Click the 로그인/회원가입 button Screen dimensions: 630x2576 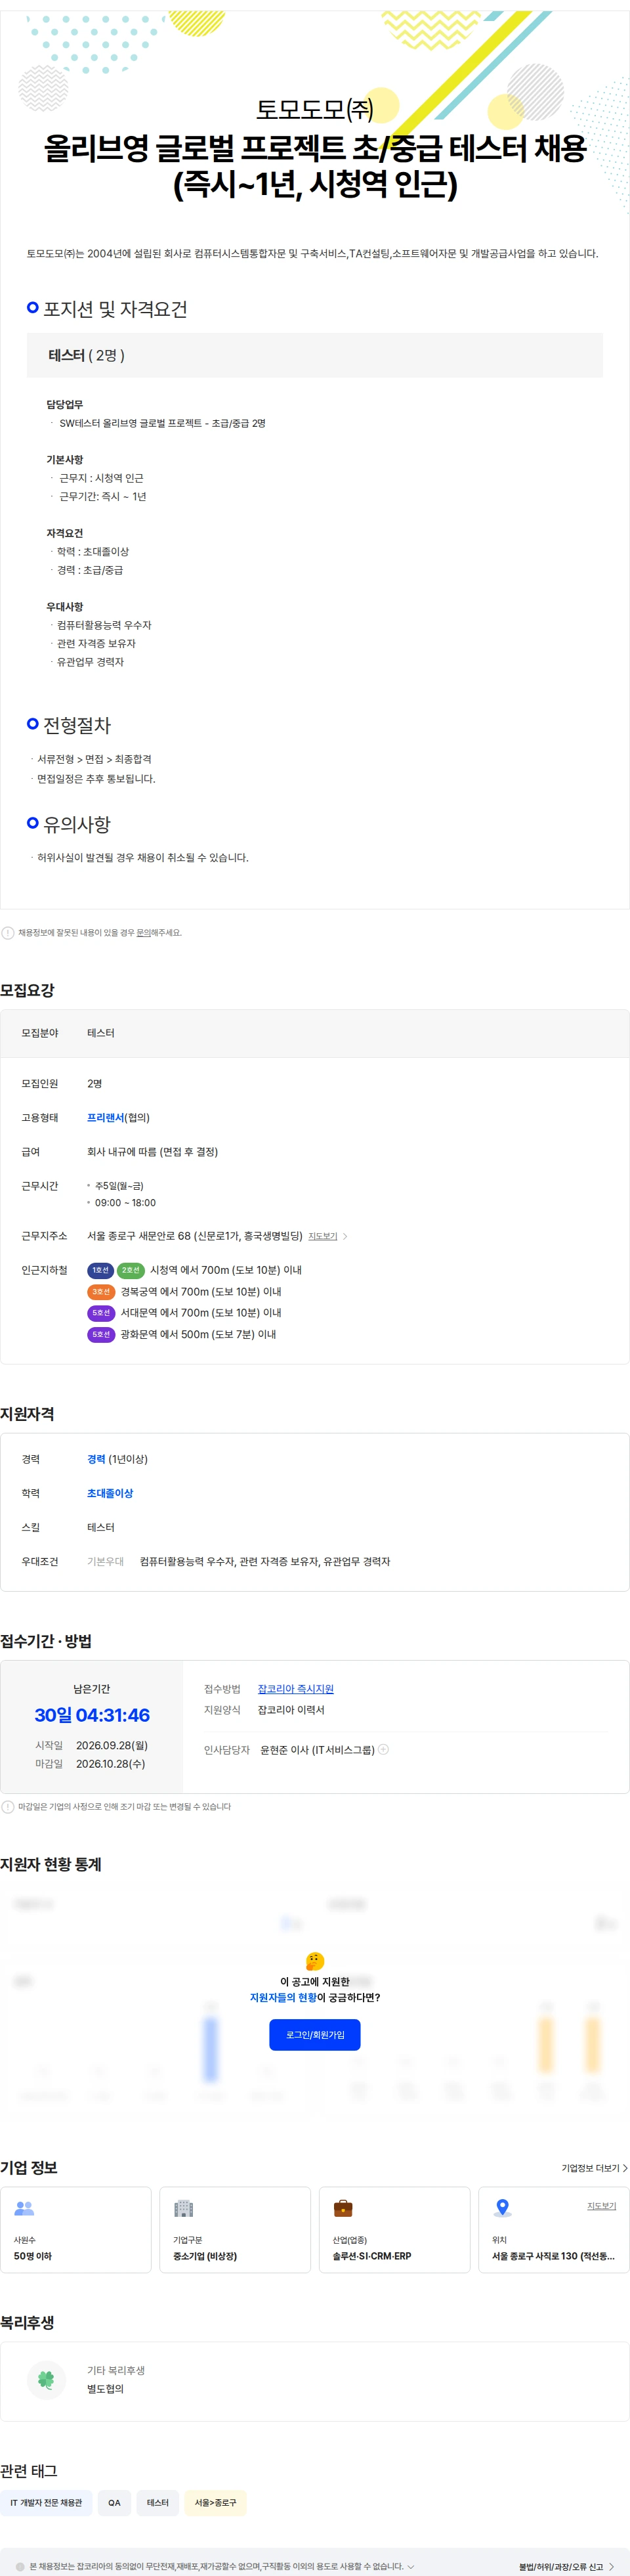(314, 2034)
